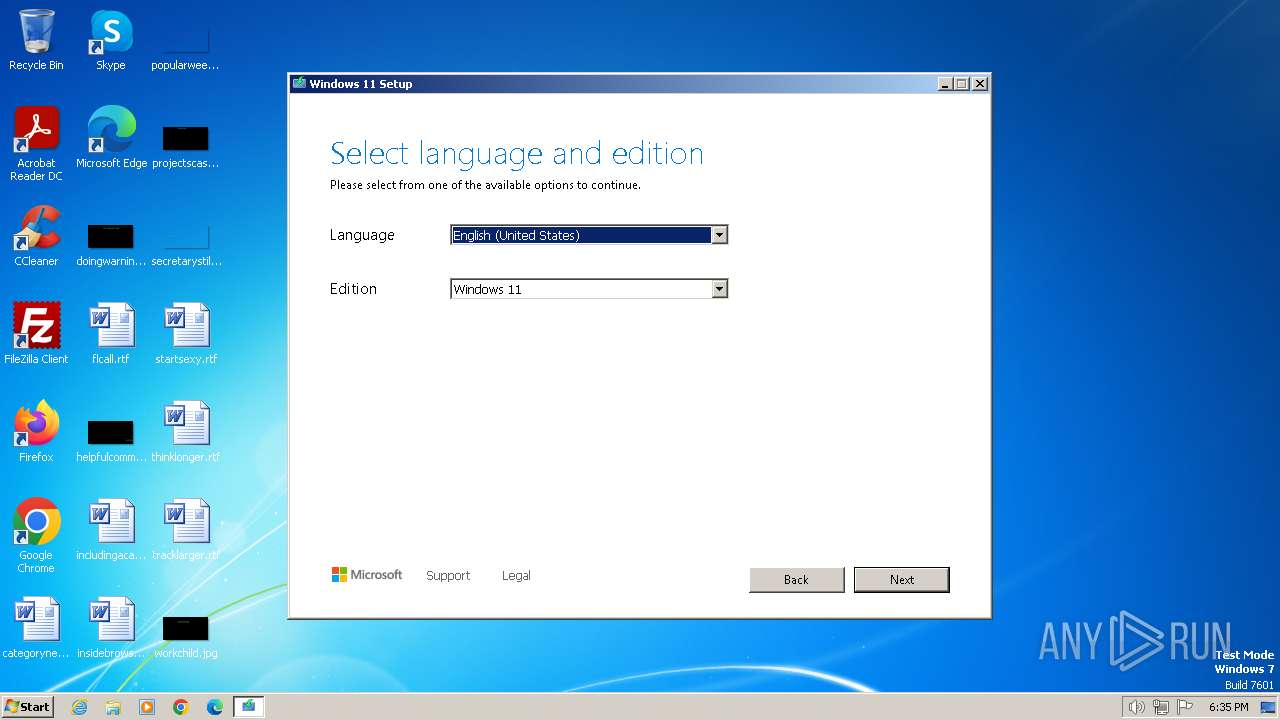This screenshot has width=1280, height=720.
Task: Click the Next button
Action: [x=901, y=579]
